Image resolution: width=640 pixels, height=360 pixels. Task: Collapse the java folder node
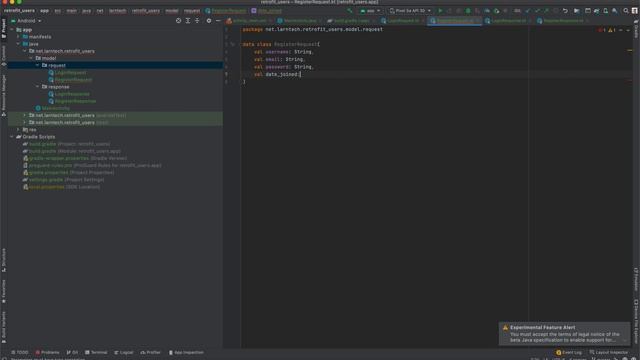point(18,44)
